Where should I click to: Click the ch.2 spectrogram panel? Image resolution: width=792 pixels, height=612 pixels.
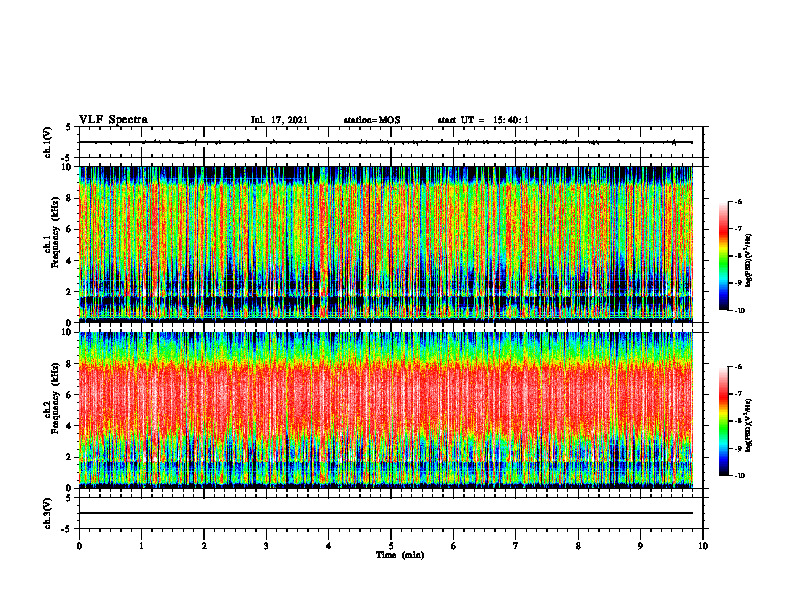386,410
